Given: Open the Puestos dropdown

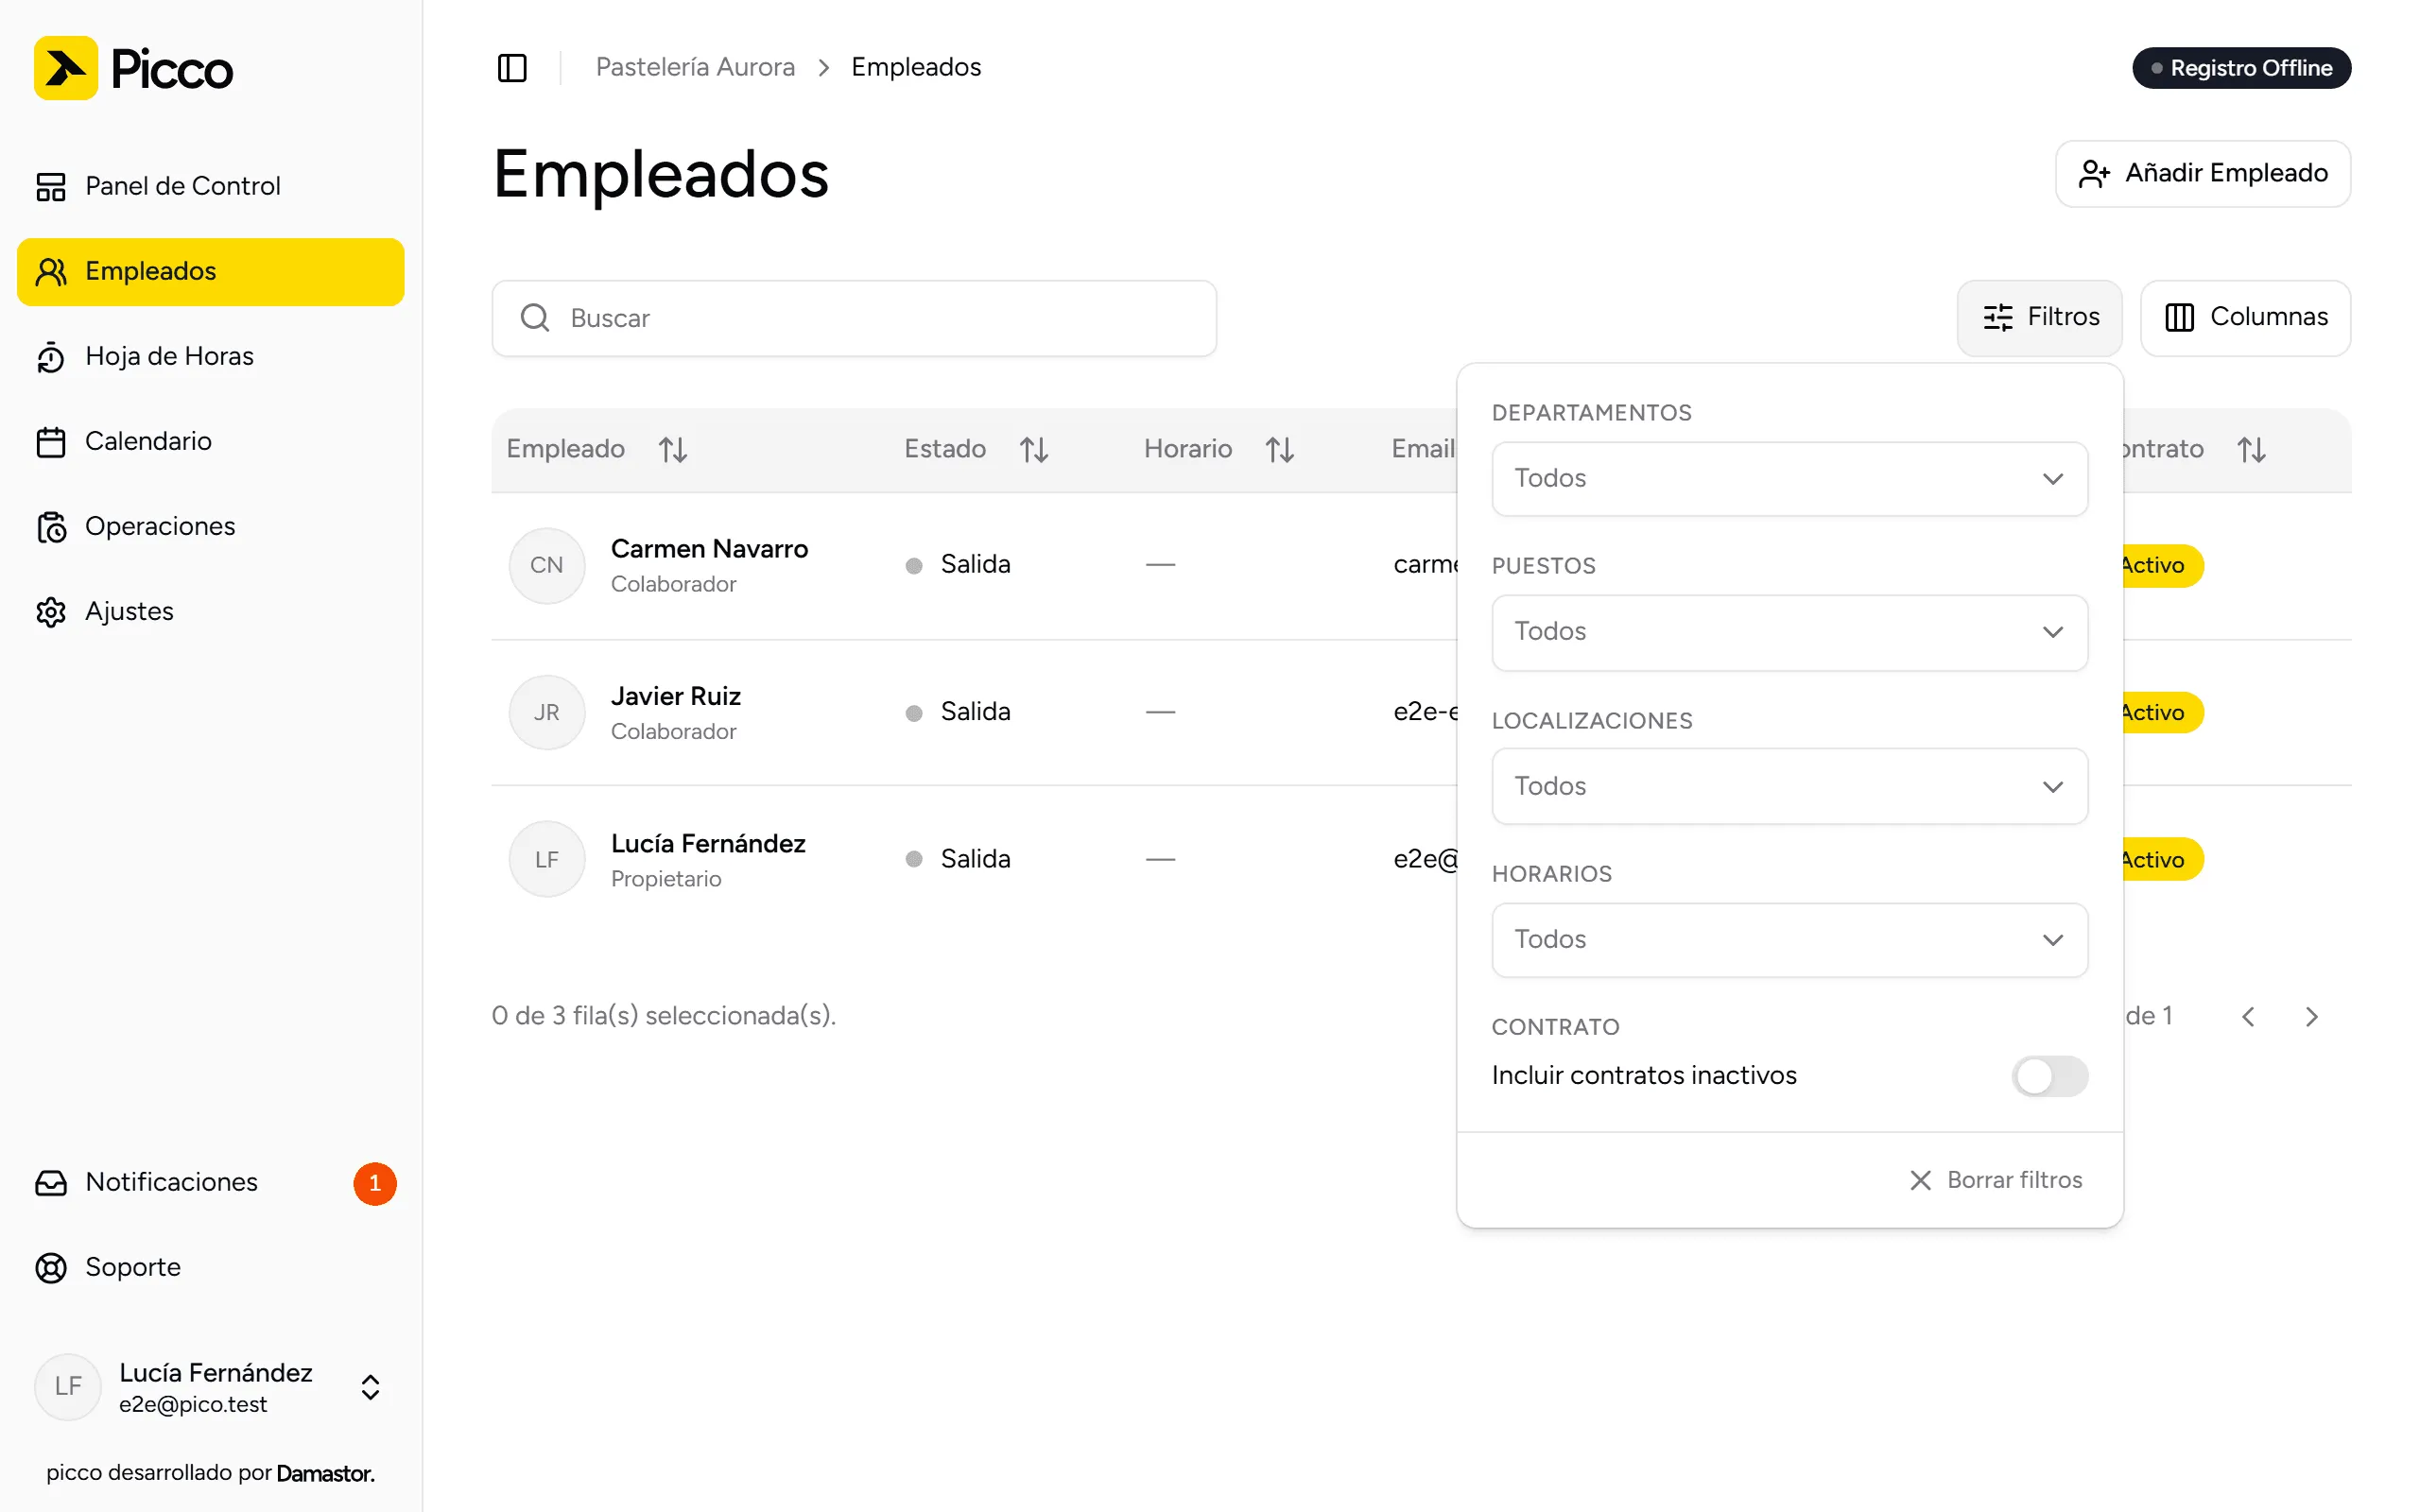Looking at the screenshot, I should 1789,632.
